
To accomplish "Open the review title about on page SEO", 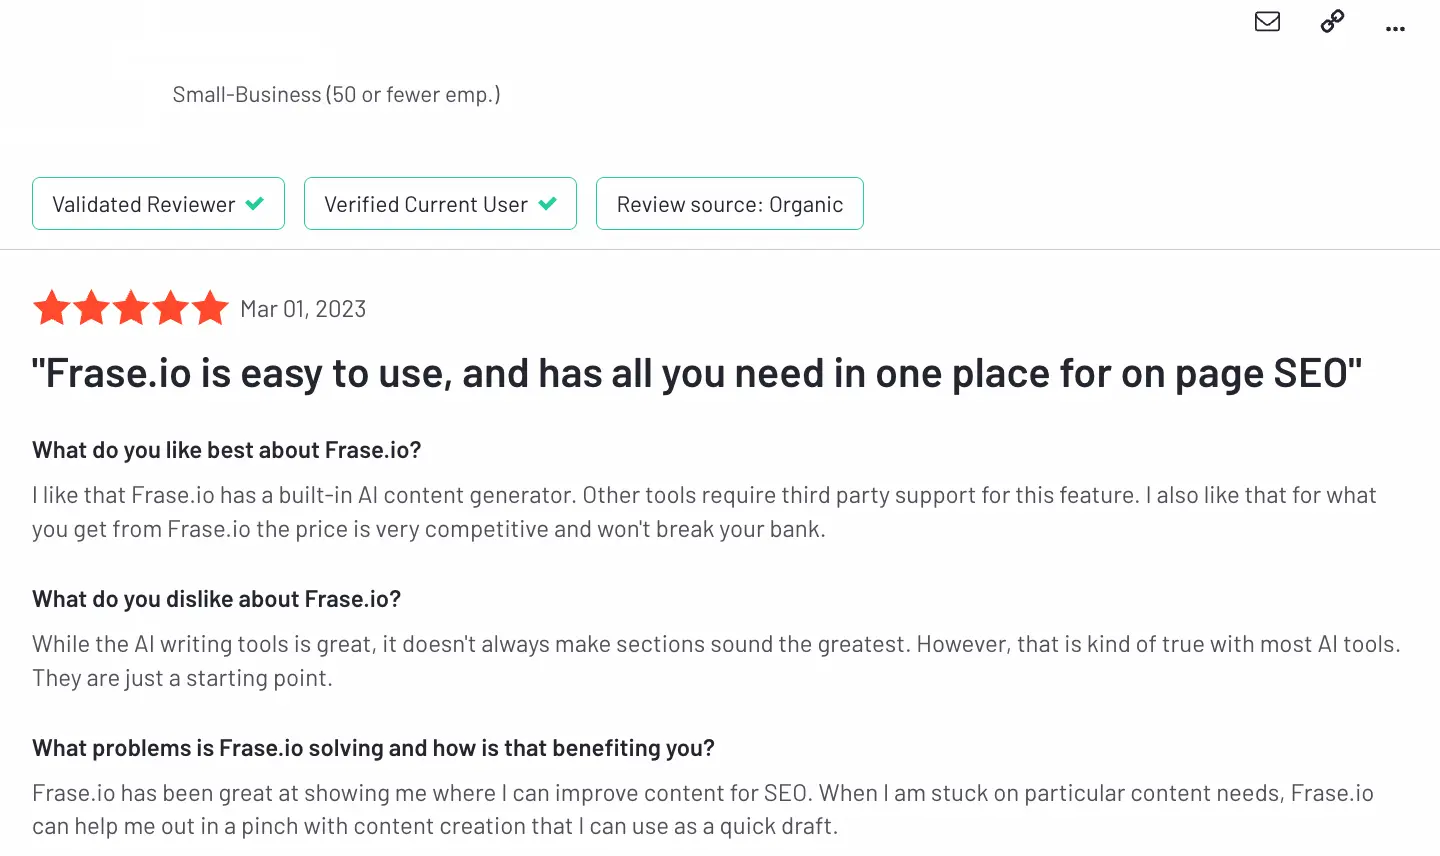I will tap(697, 374).
